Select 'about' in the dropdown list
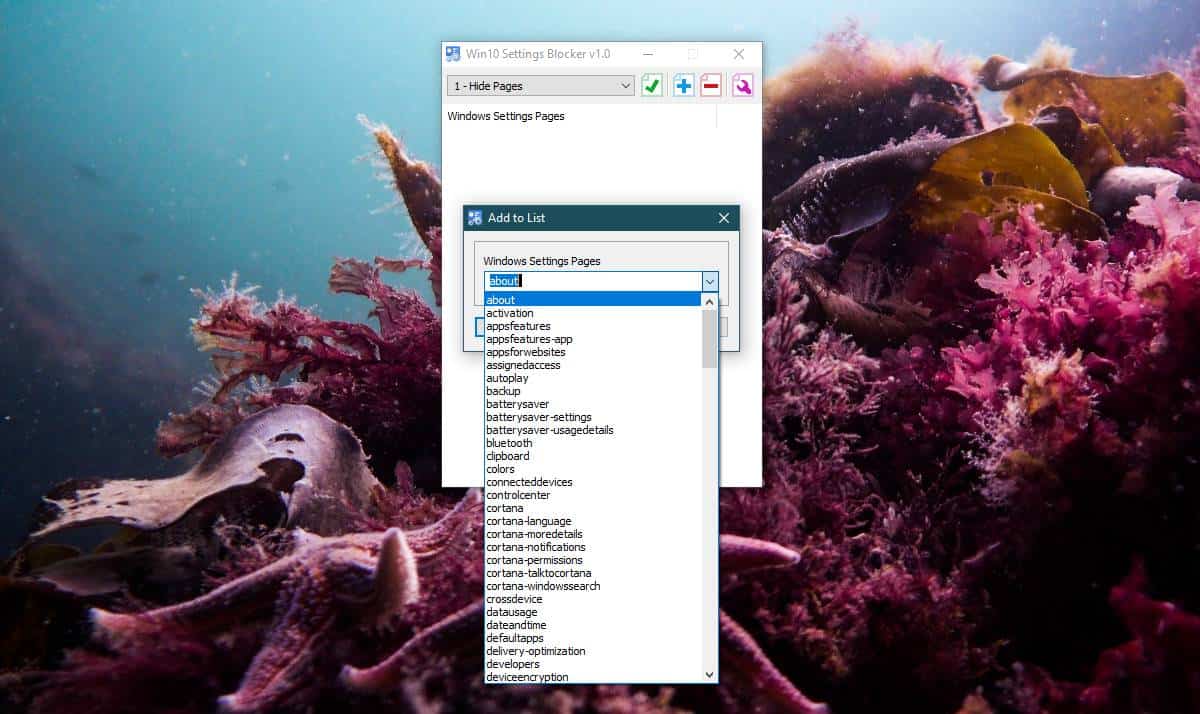 [593, 300]
